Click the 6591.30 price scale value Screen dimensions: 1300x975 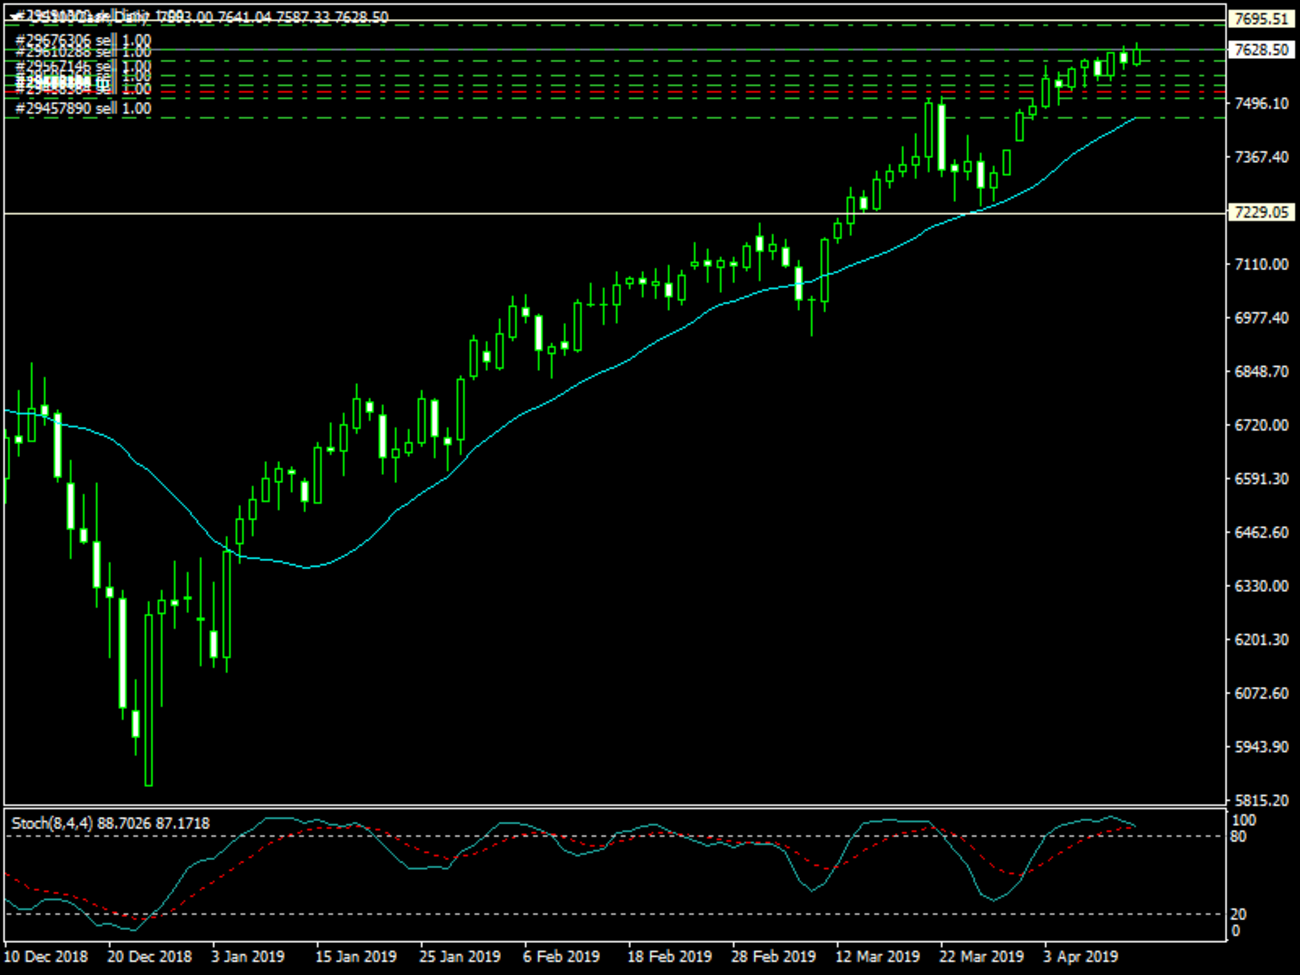click(1262, 479)
